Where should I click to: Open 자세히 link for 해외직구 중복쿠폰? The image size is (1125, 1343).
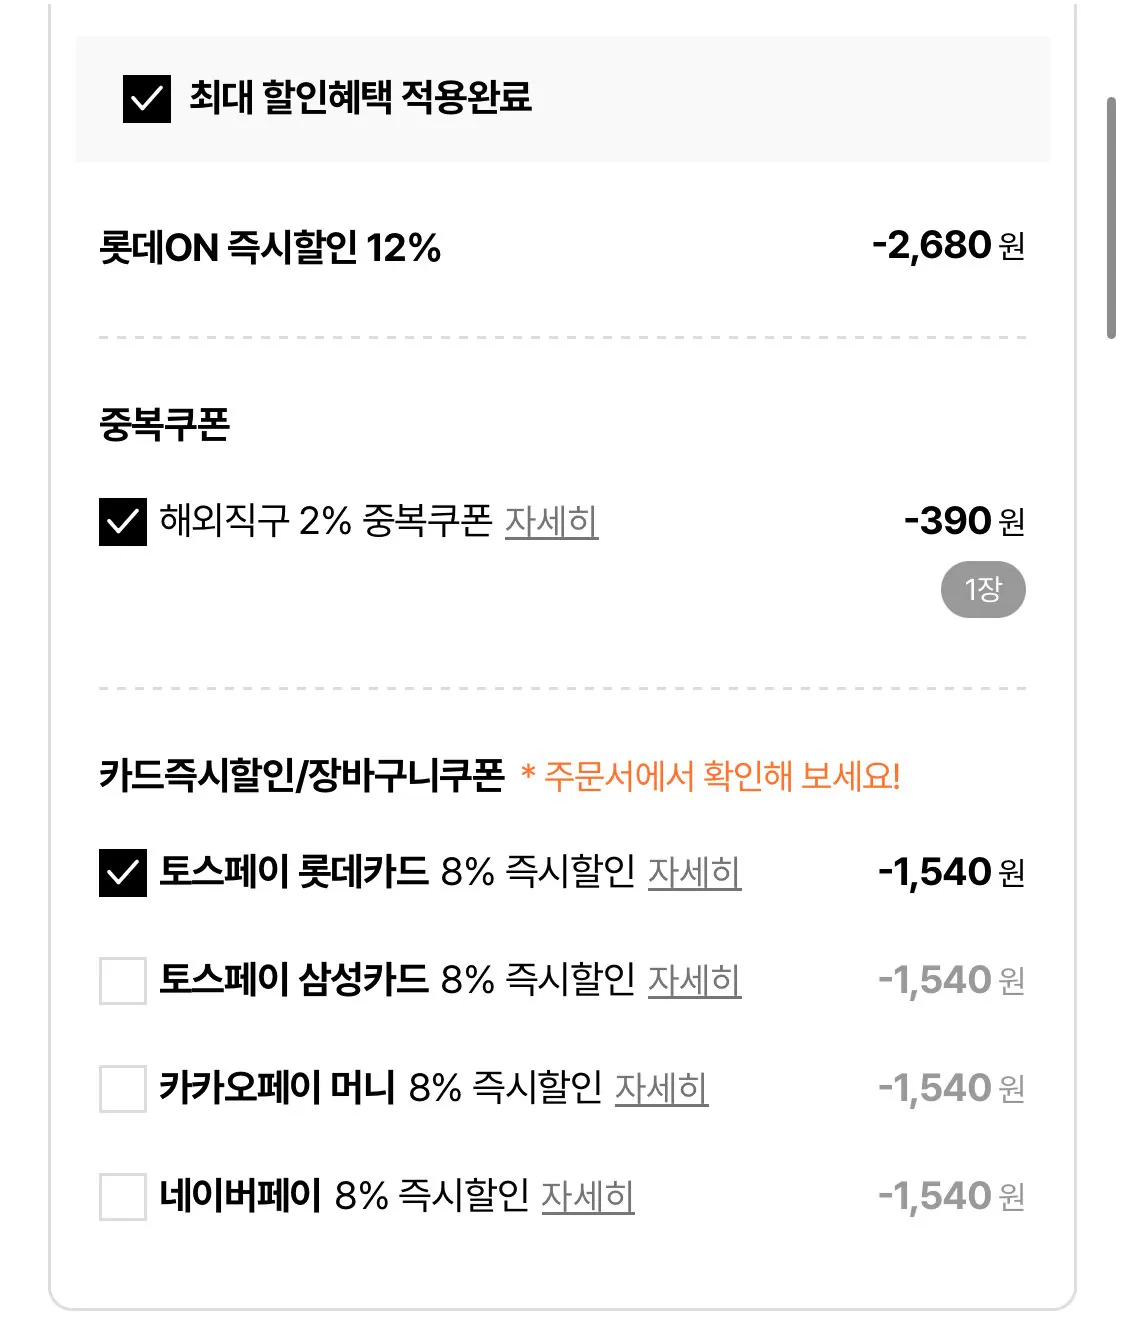tap(551, 520)
